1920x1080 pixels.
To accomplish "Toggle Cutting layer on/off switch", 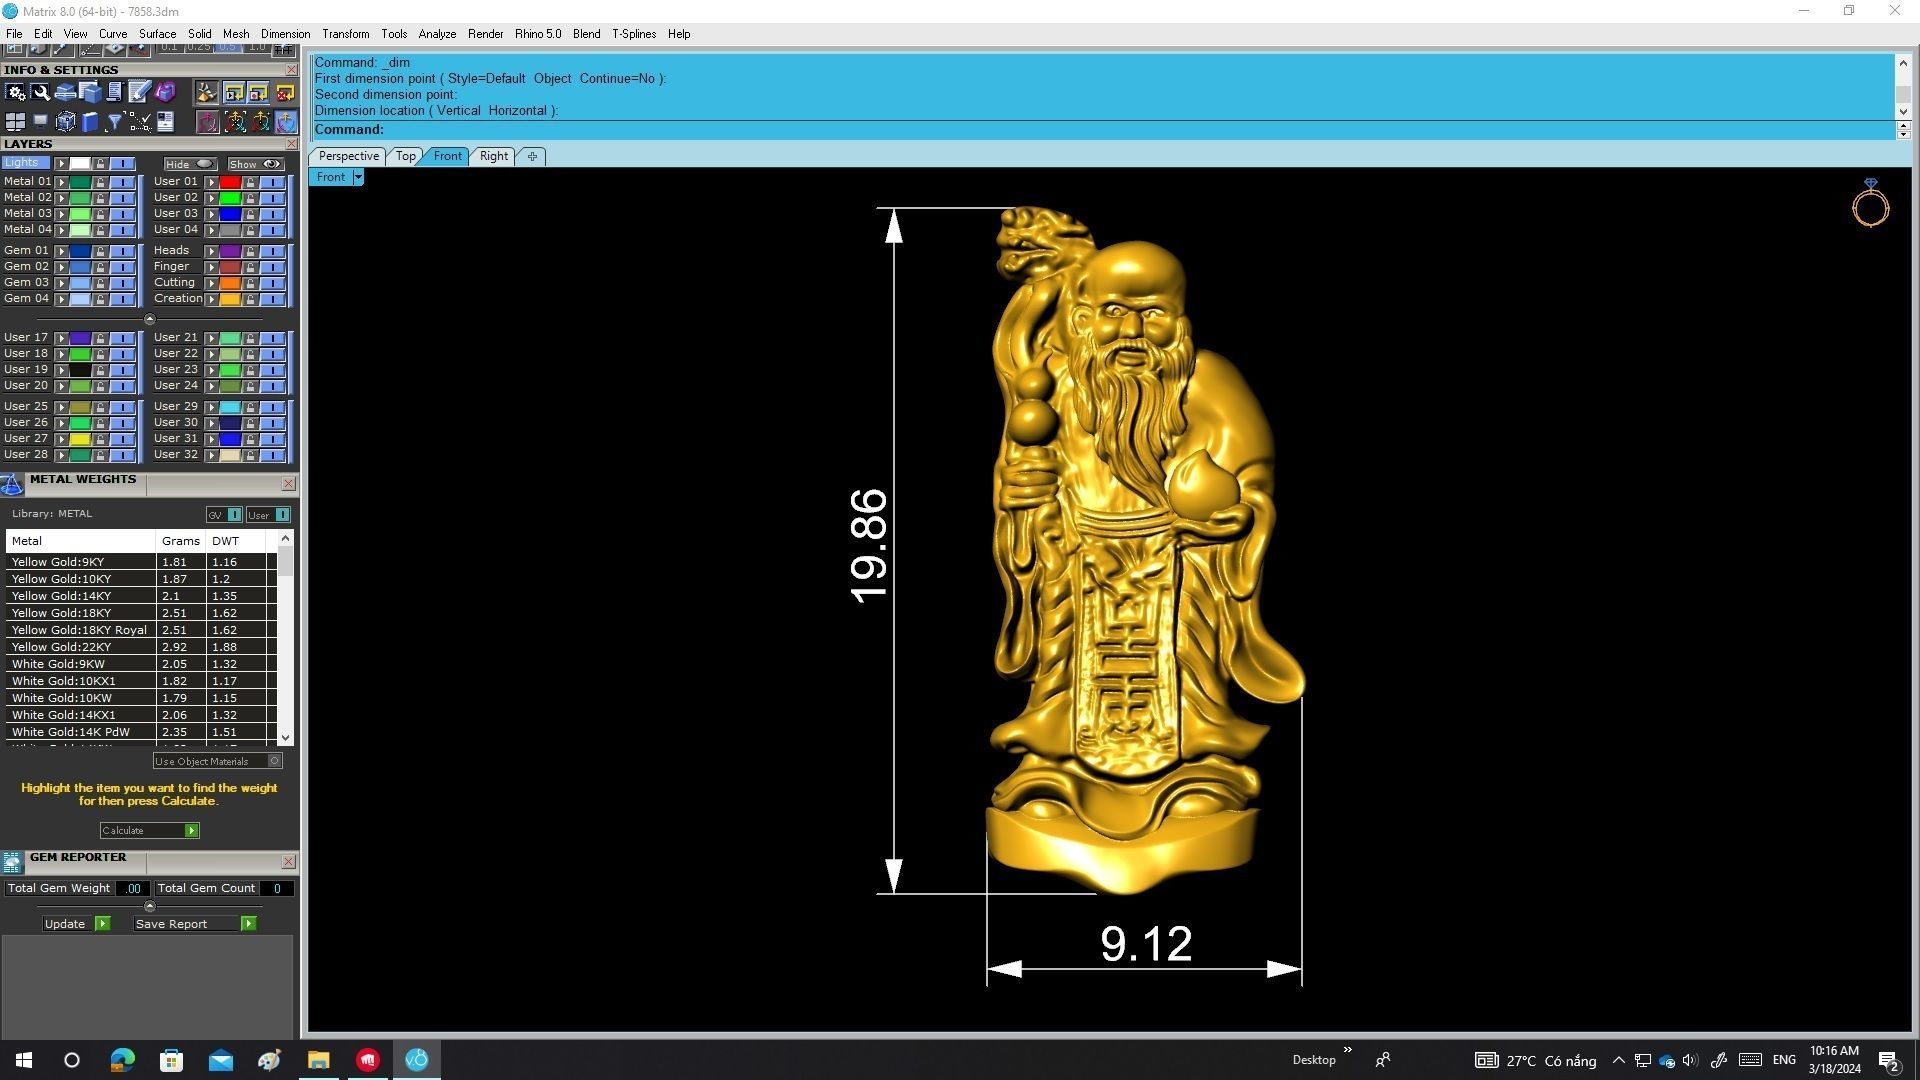I will (272, 284).
